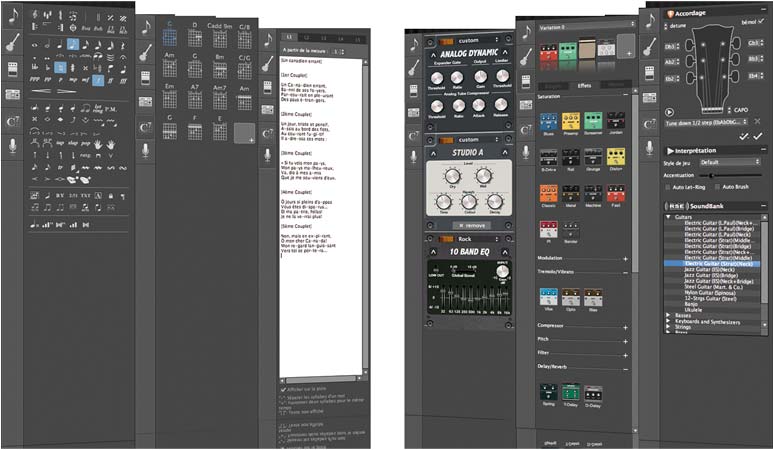The image size is (773, 450).
Task: Enable the Auto Brush checkbox
Action: (x=717, y=187)
